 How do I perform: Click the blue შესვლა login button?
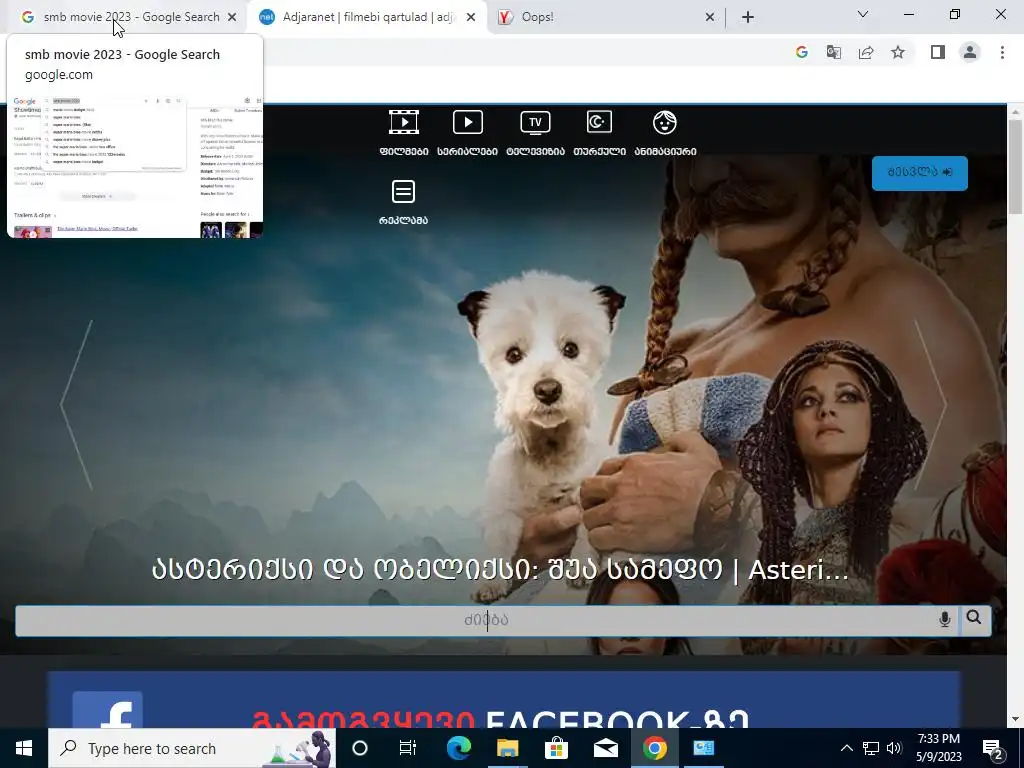(x=920, y=173)
